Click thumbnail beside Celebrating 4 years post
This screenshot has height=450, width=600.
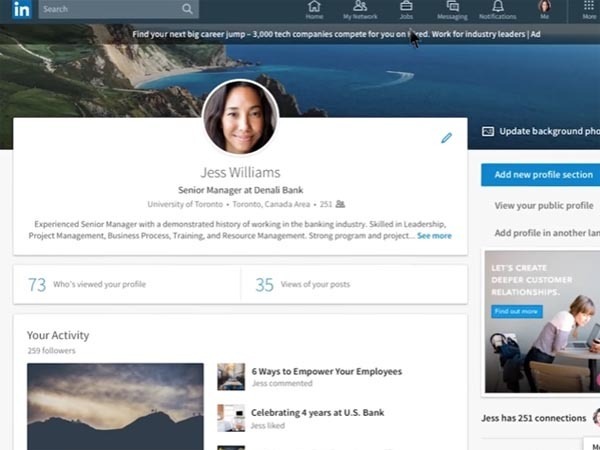tap(231, 418)
